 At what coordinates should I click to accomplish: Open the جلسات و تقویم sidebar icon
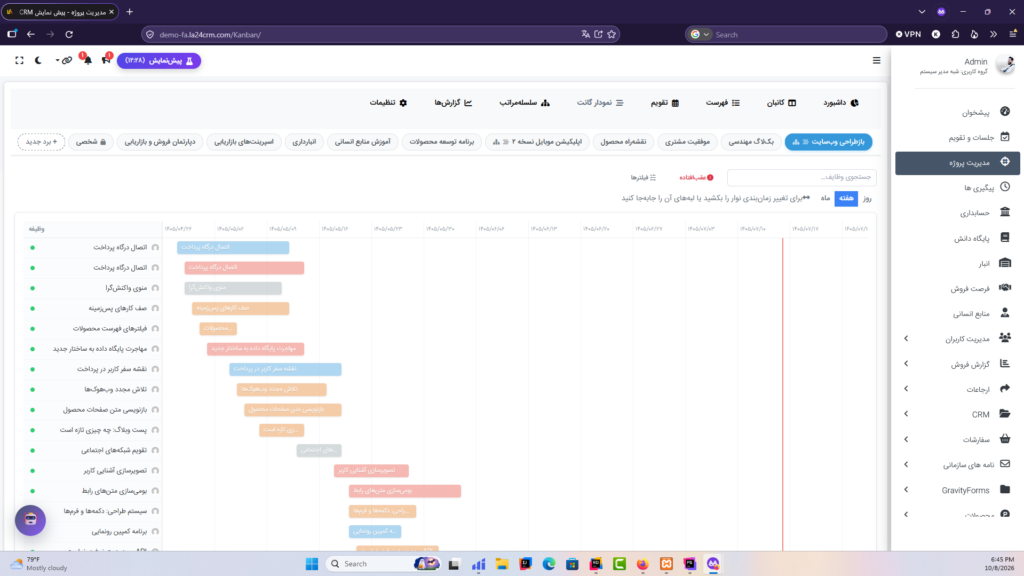click(1005, 137)
